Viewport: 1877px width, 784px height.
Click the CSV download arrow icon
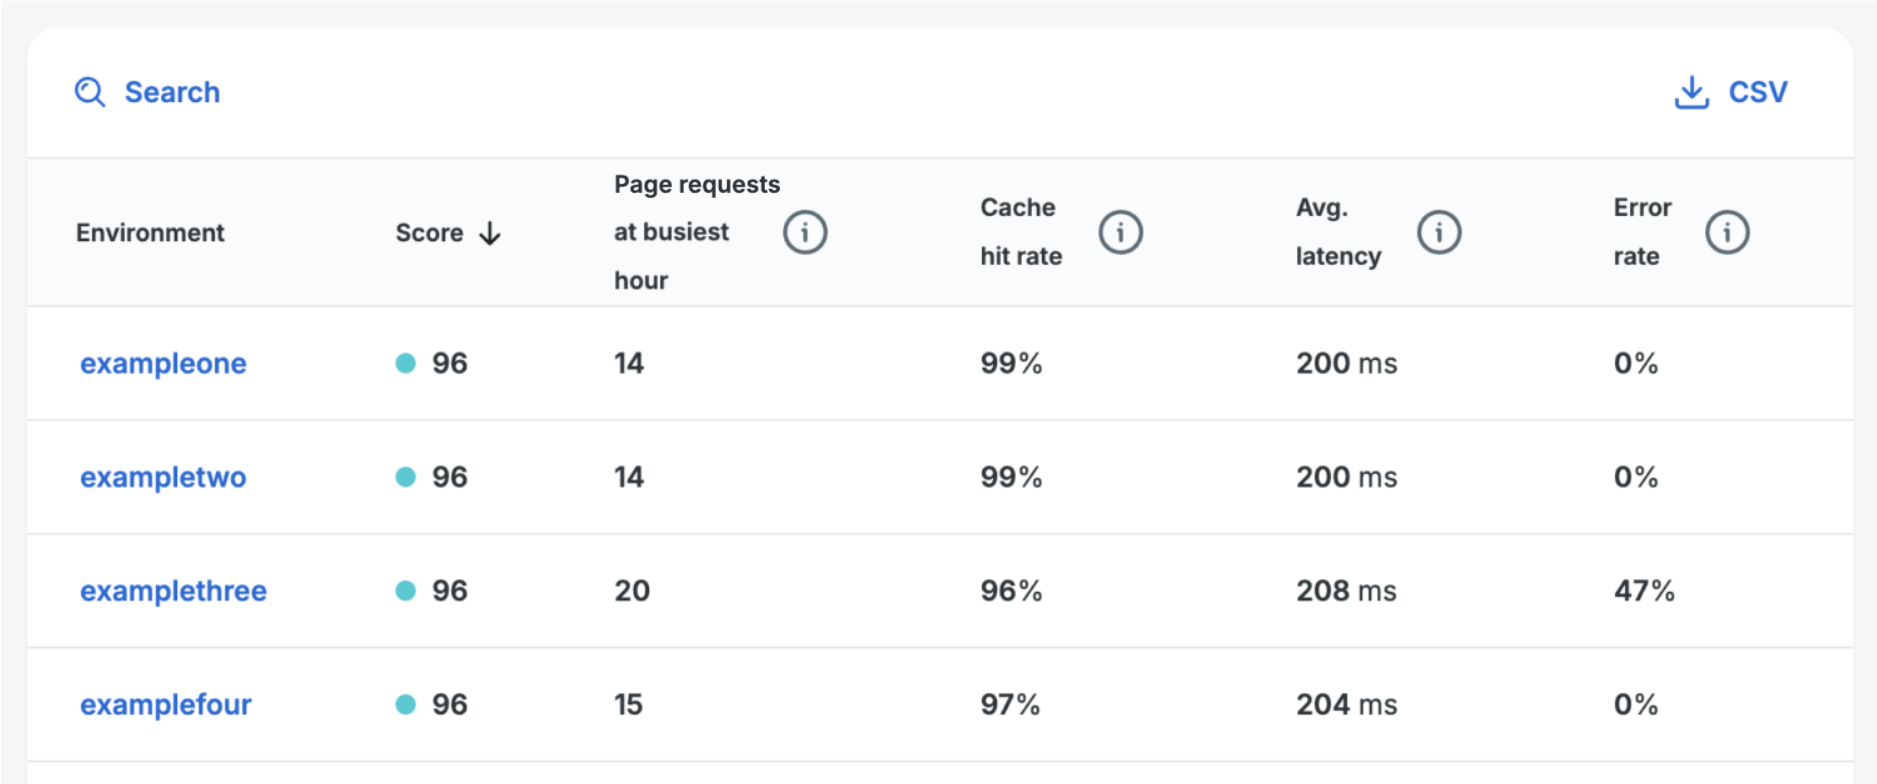(1691, 92)
